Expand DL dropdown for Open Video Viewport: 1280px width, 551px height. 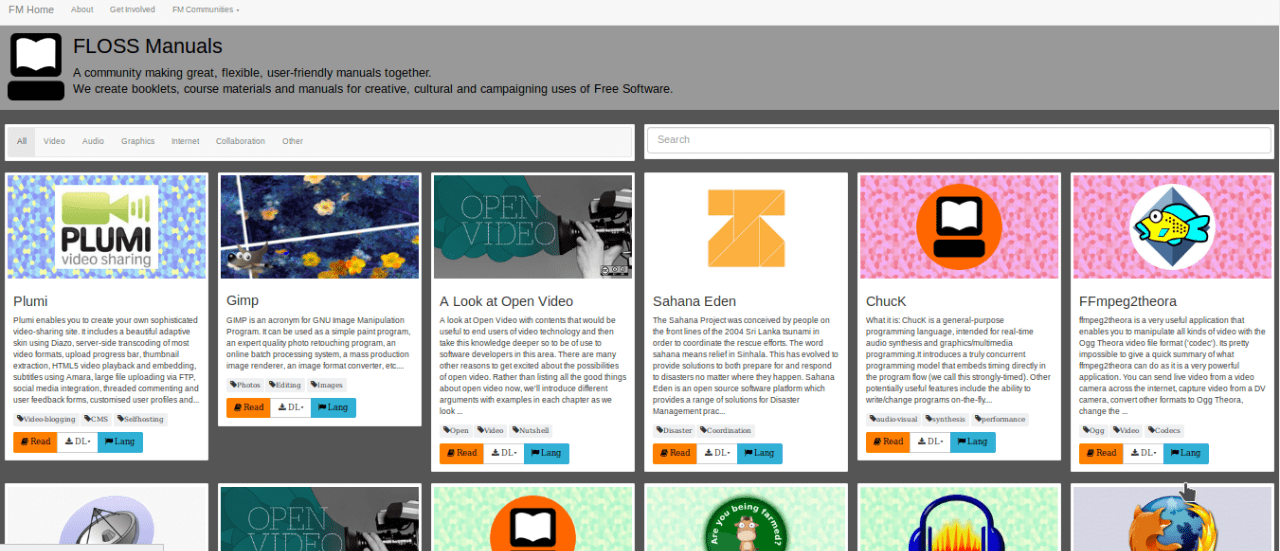tap(503, 453)
